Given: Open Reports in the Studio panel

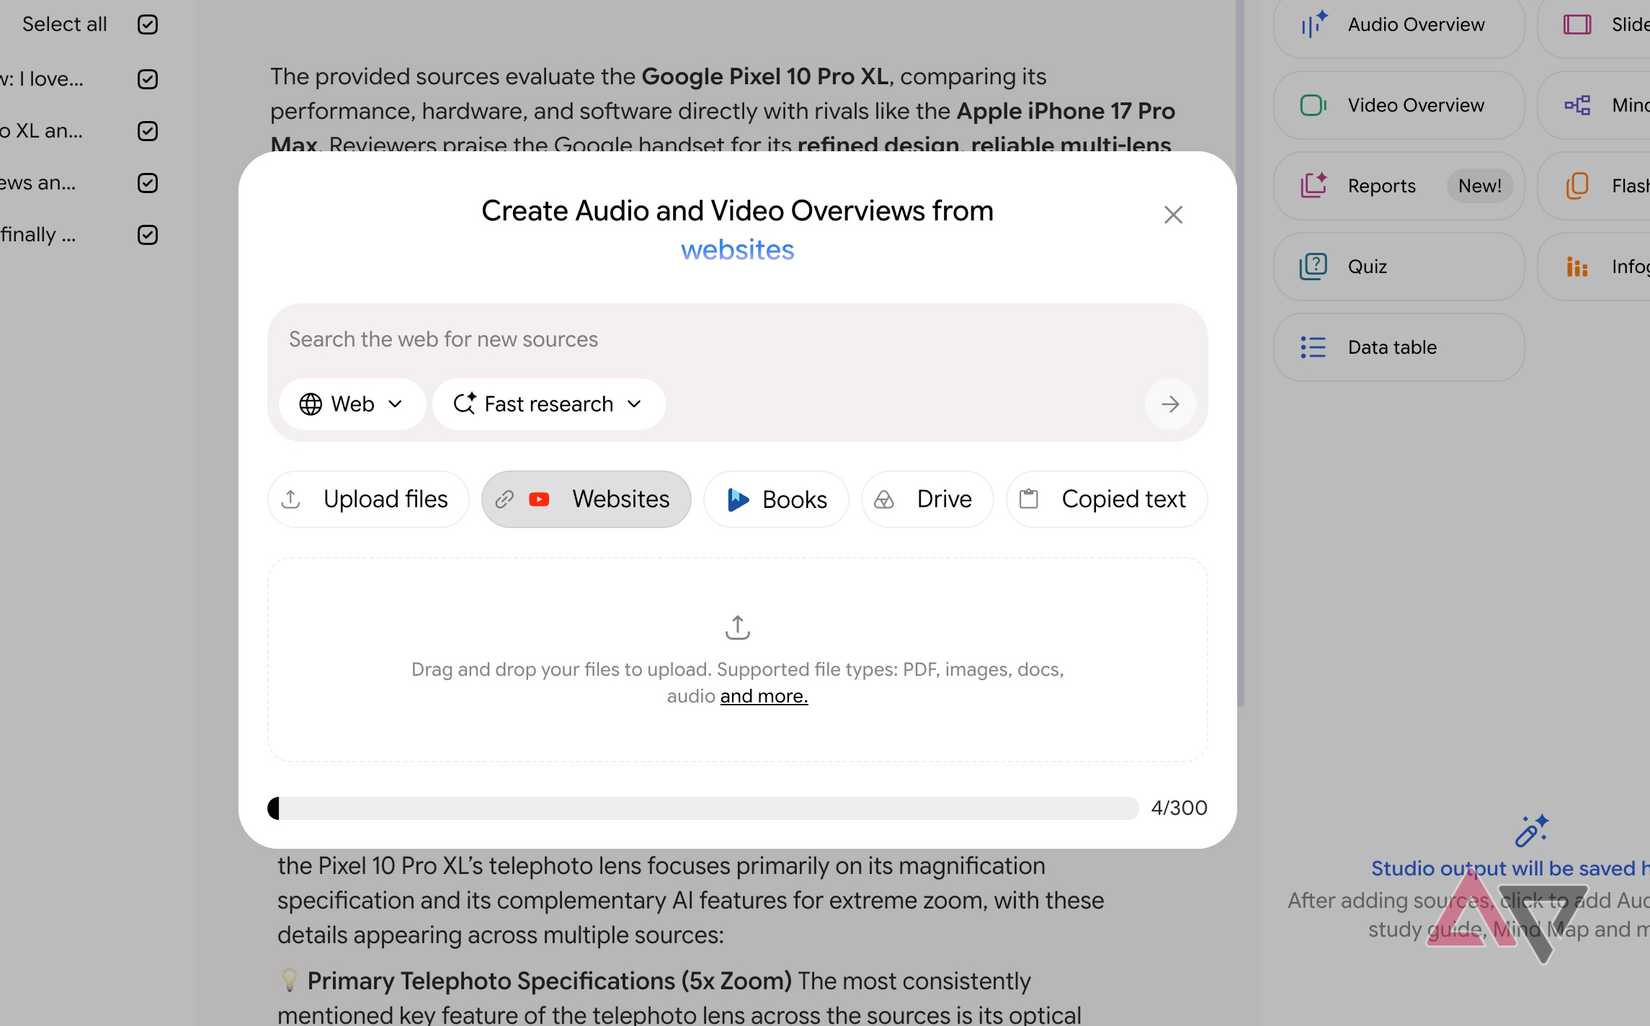Looking at the screenshot, I should pos(1399,186).
